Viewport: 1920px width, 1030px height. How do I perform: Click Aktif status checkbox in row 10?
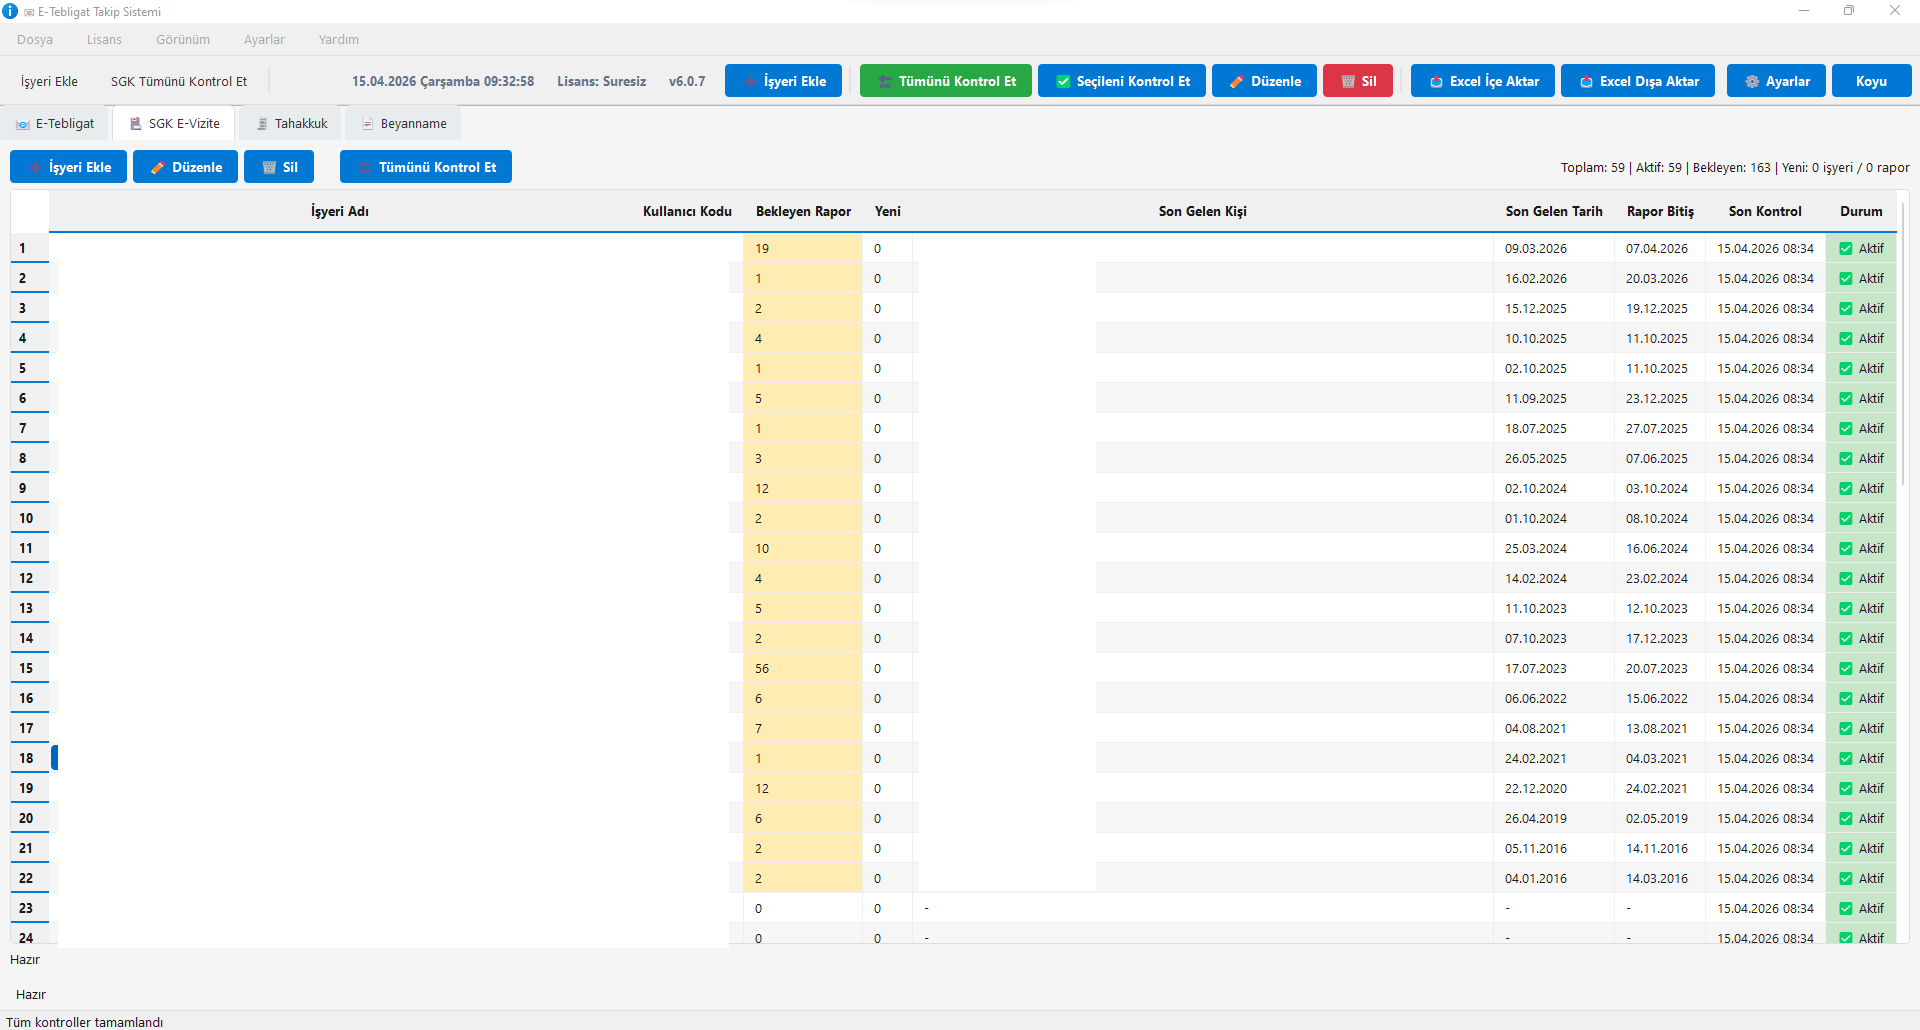[x=1846, y=519]
